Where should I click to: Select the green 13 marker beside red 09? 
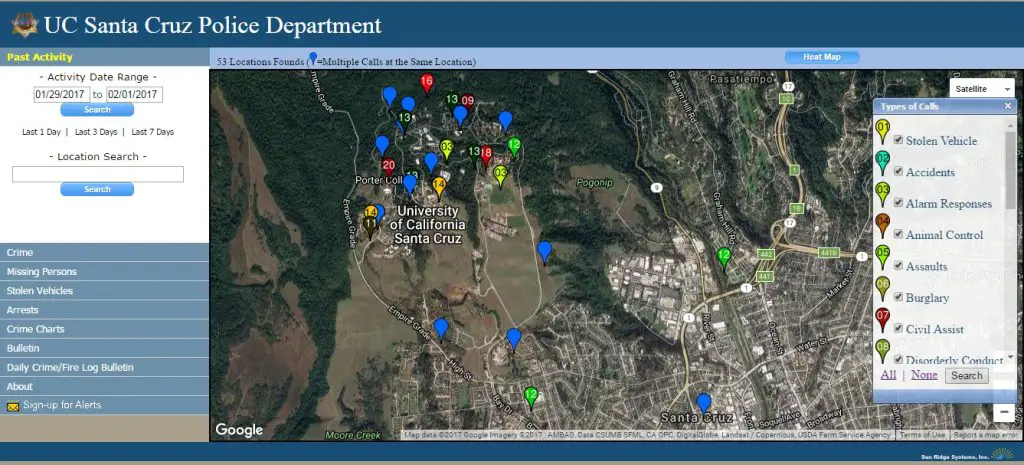[x=452, y=101]
